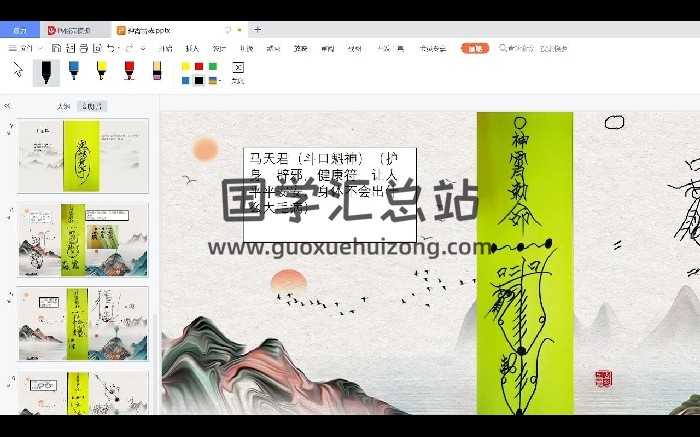This screenshot has width=700, height=437.
Task: Select the blue marker pen
Action: (74, 71)
